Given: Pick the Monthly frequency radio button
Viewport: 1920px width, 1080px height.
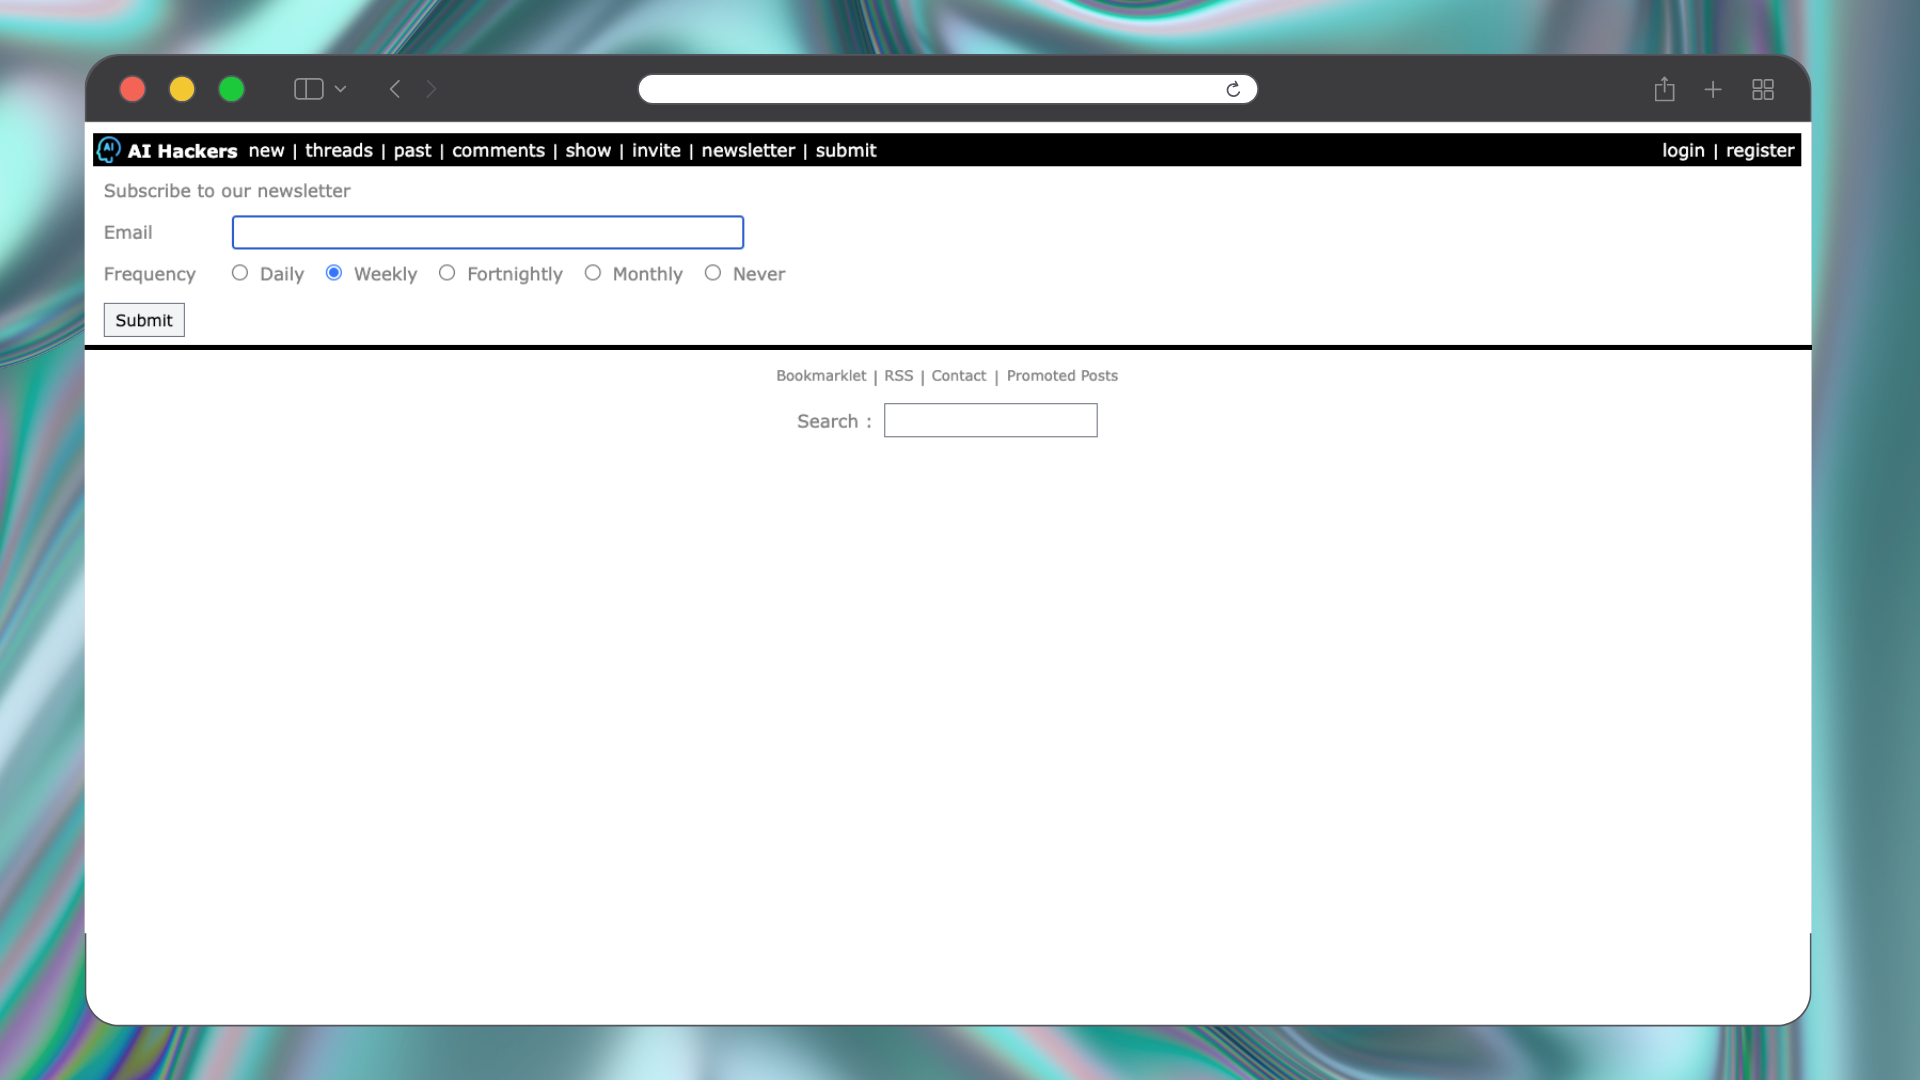Looking at the screenshot, I should (x=593, y=273).
